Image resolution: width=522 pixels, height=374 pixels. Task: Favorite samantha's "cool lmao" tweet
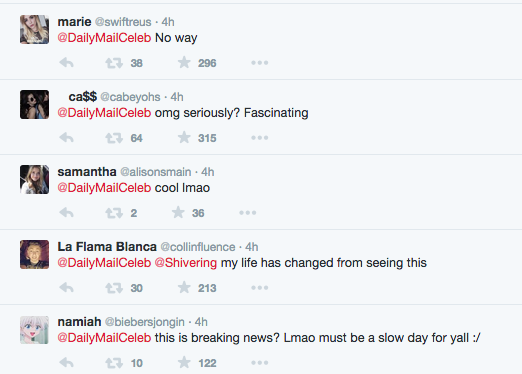tap(178, 212)
